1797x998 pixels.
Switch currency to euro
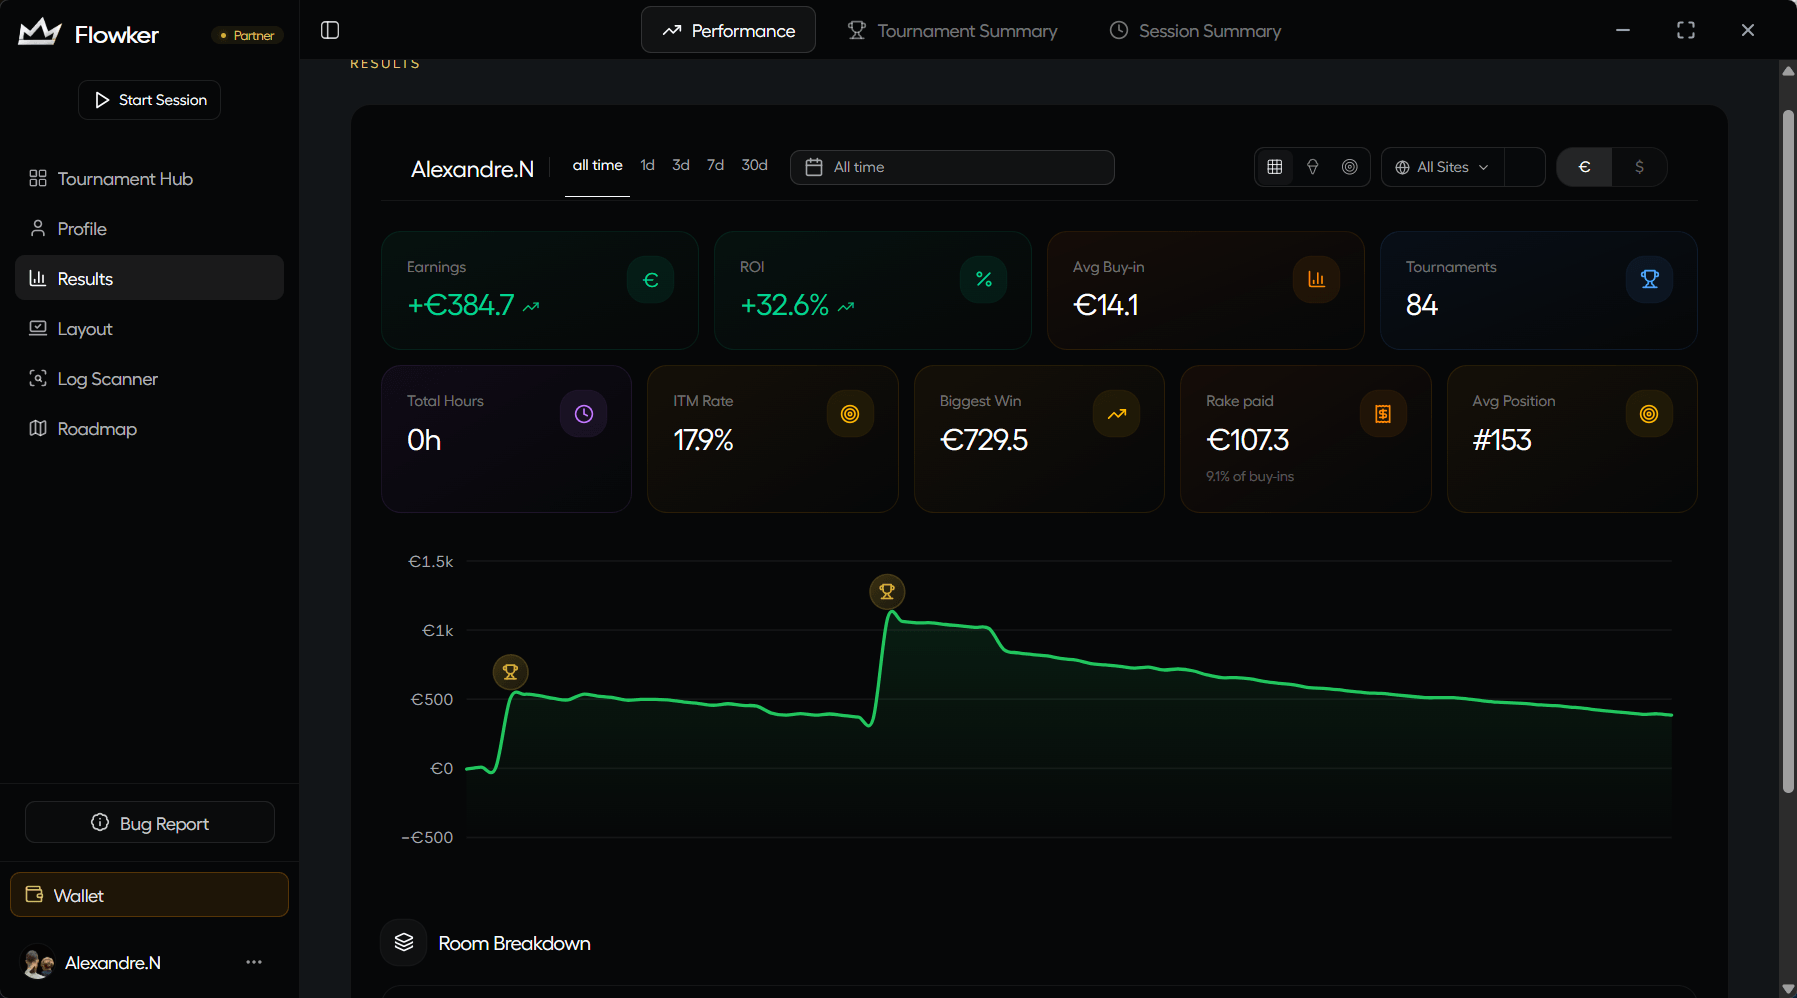1584,167
